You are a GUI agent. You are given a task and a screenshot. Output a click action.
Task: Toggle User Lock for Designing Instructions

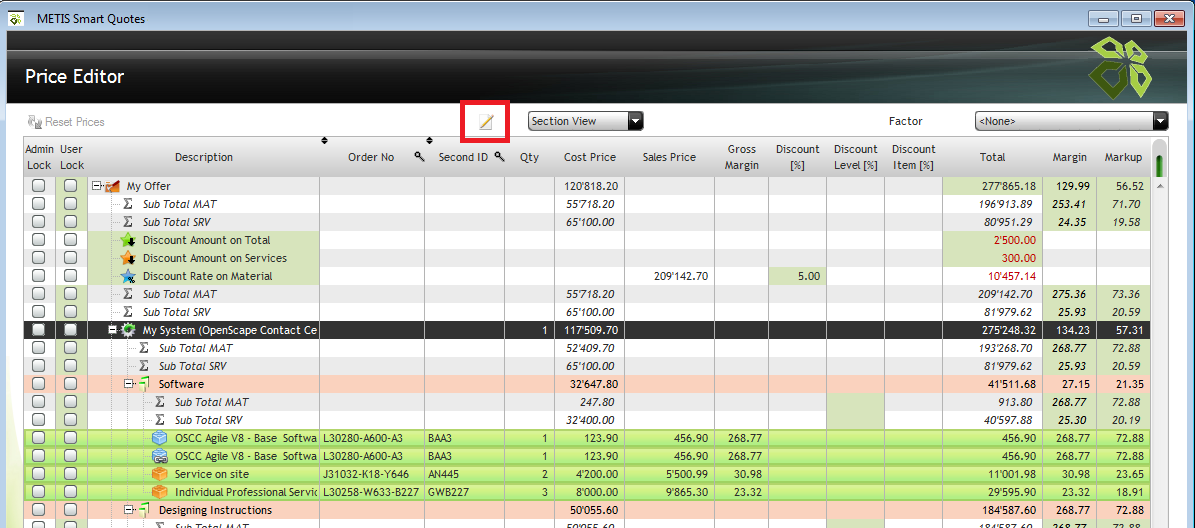click(x=71, y=510)
